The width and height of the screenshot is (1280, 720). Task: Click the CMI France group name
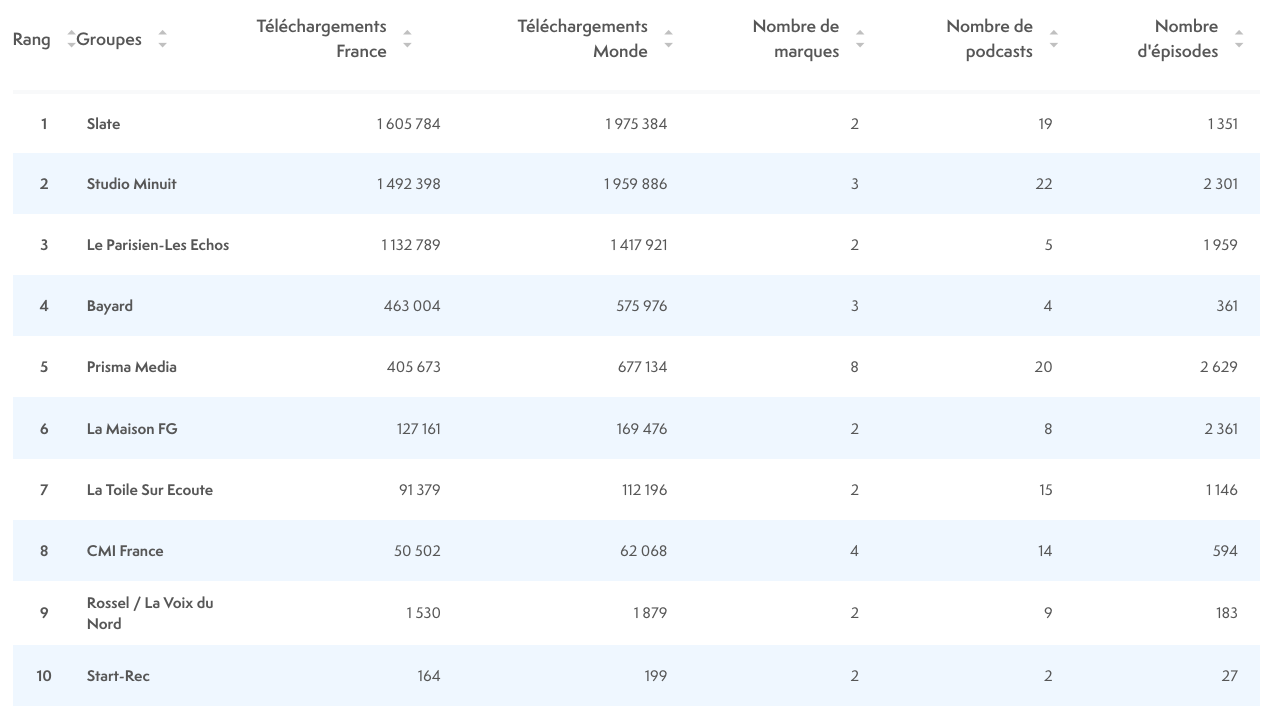pyautogui.click(x=125, y=551)
